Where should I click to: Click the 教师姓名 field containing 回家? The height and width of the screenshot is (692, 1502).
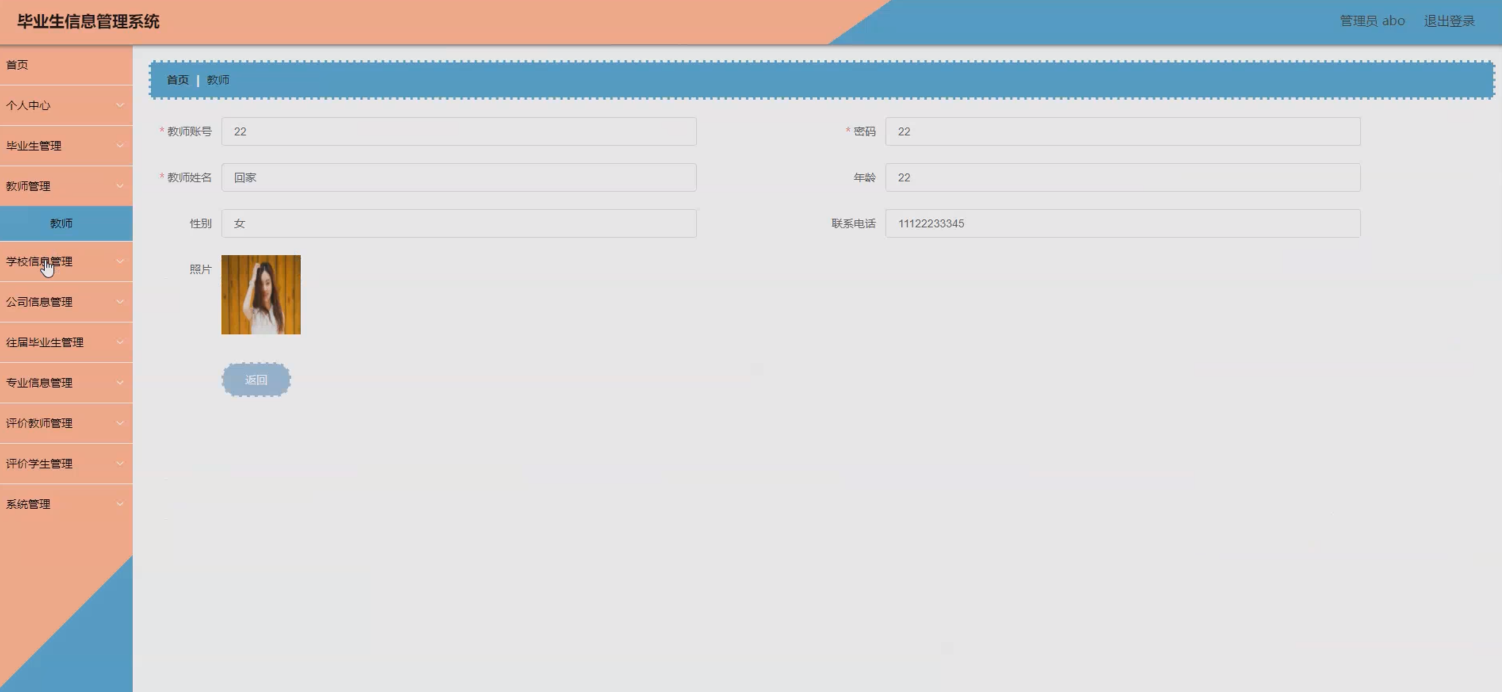pos(459,178)
